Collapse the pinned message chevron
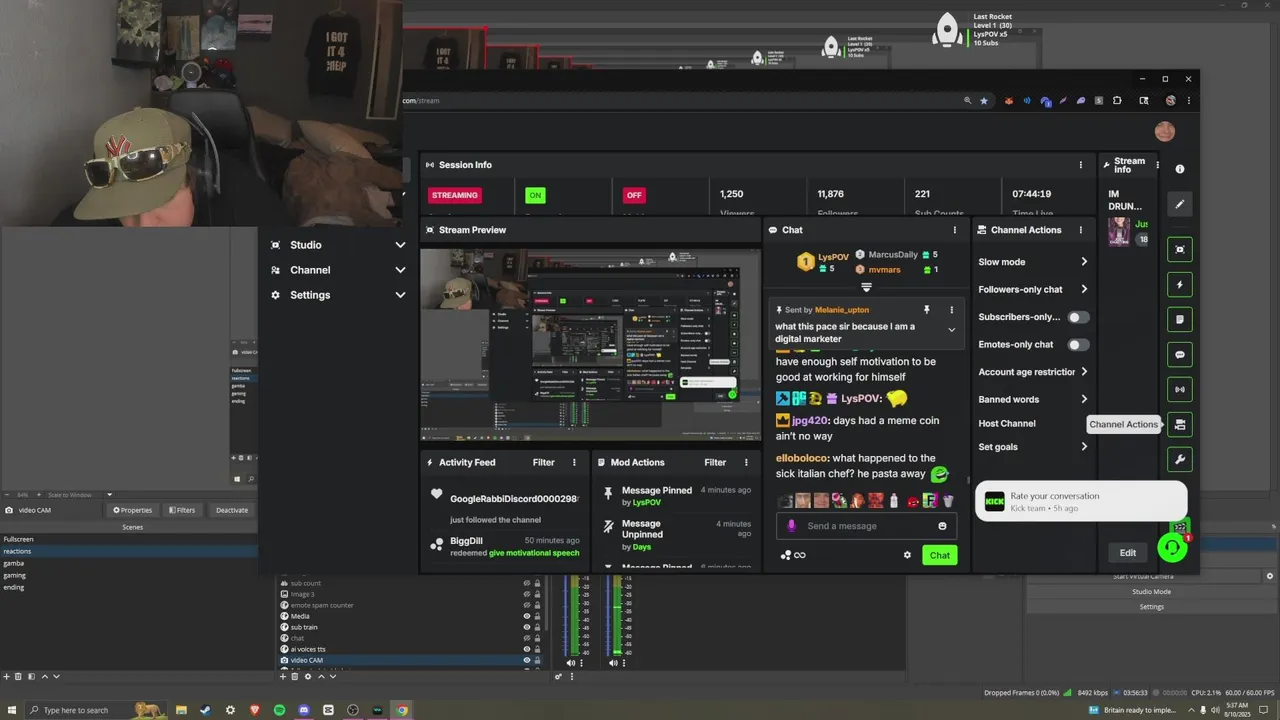 (x=951, y=330)
